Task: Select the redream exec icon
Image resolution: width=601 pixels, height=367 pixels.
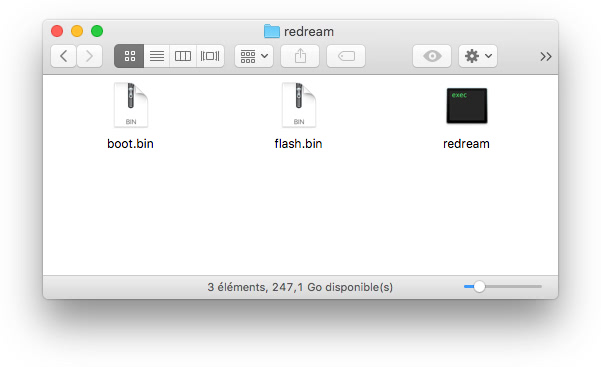Action: 466,106
